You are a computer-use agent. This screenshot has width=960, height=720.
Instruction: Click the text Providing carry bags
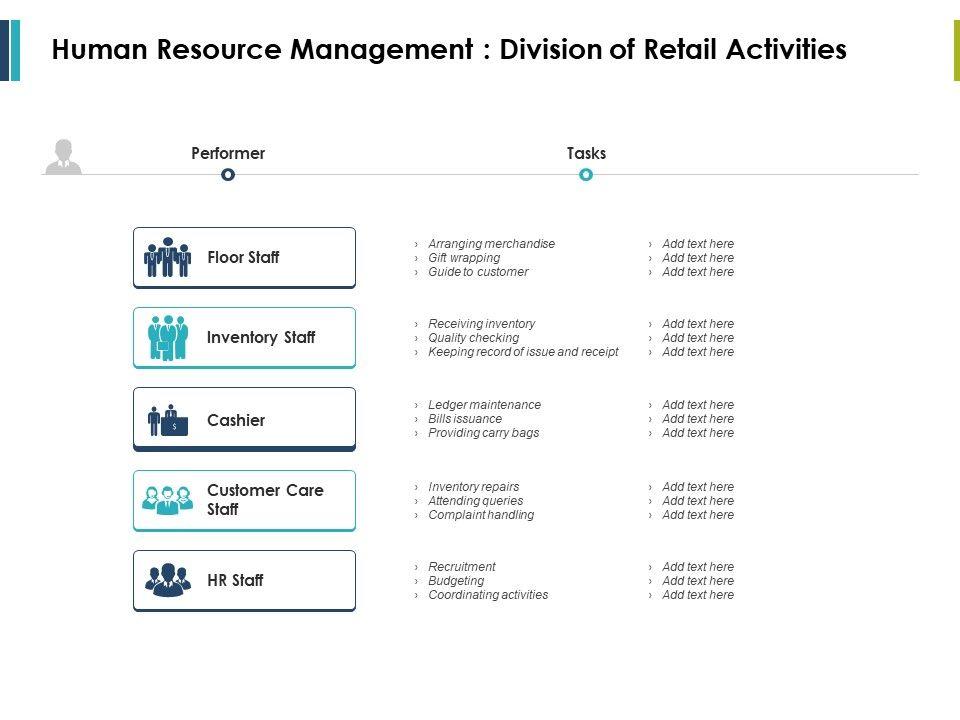point(483,433)
